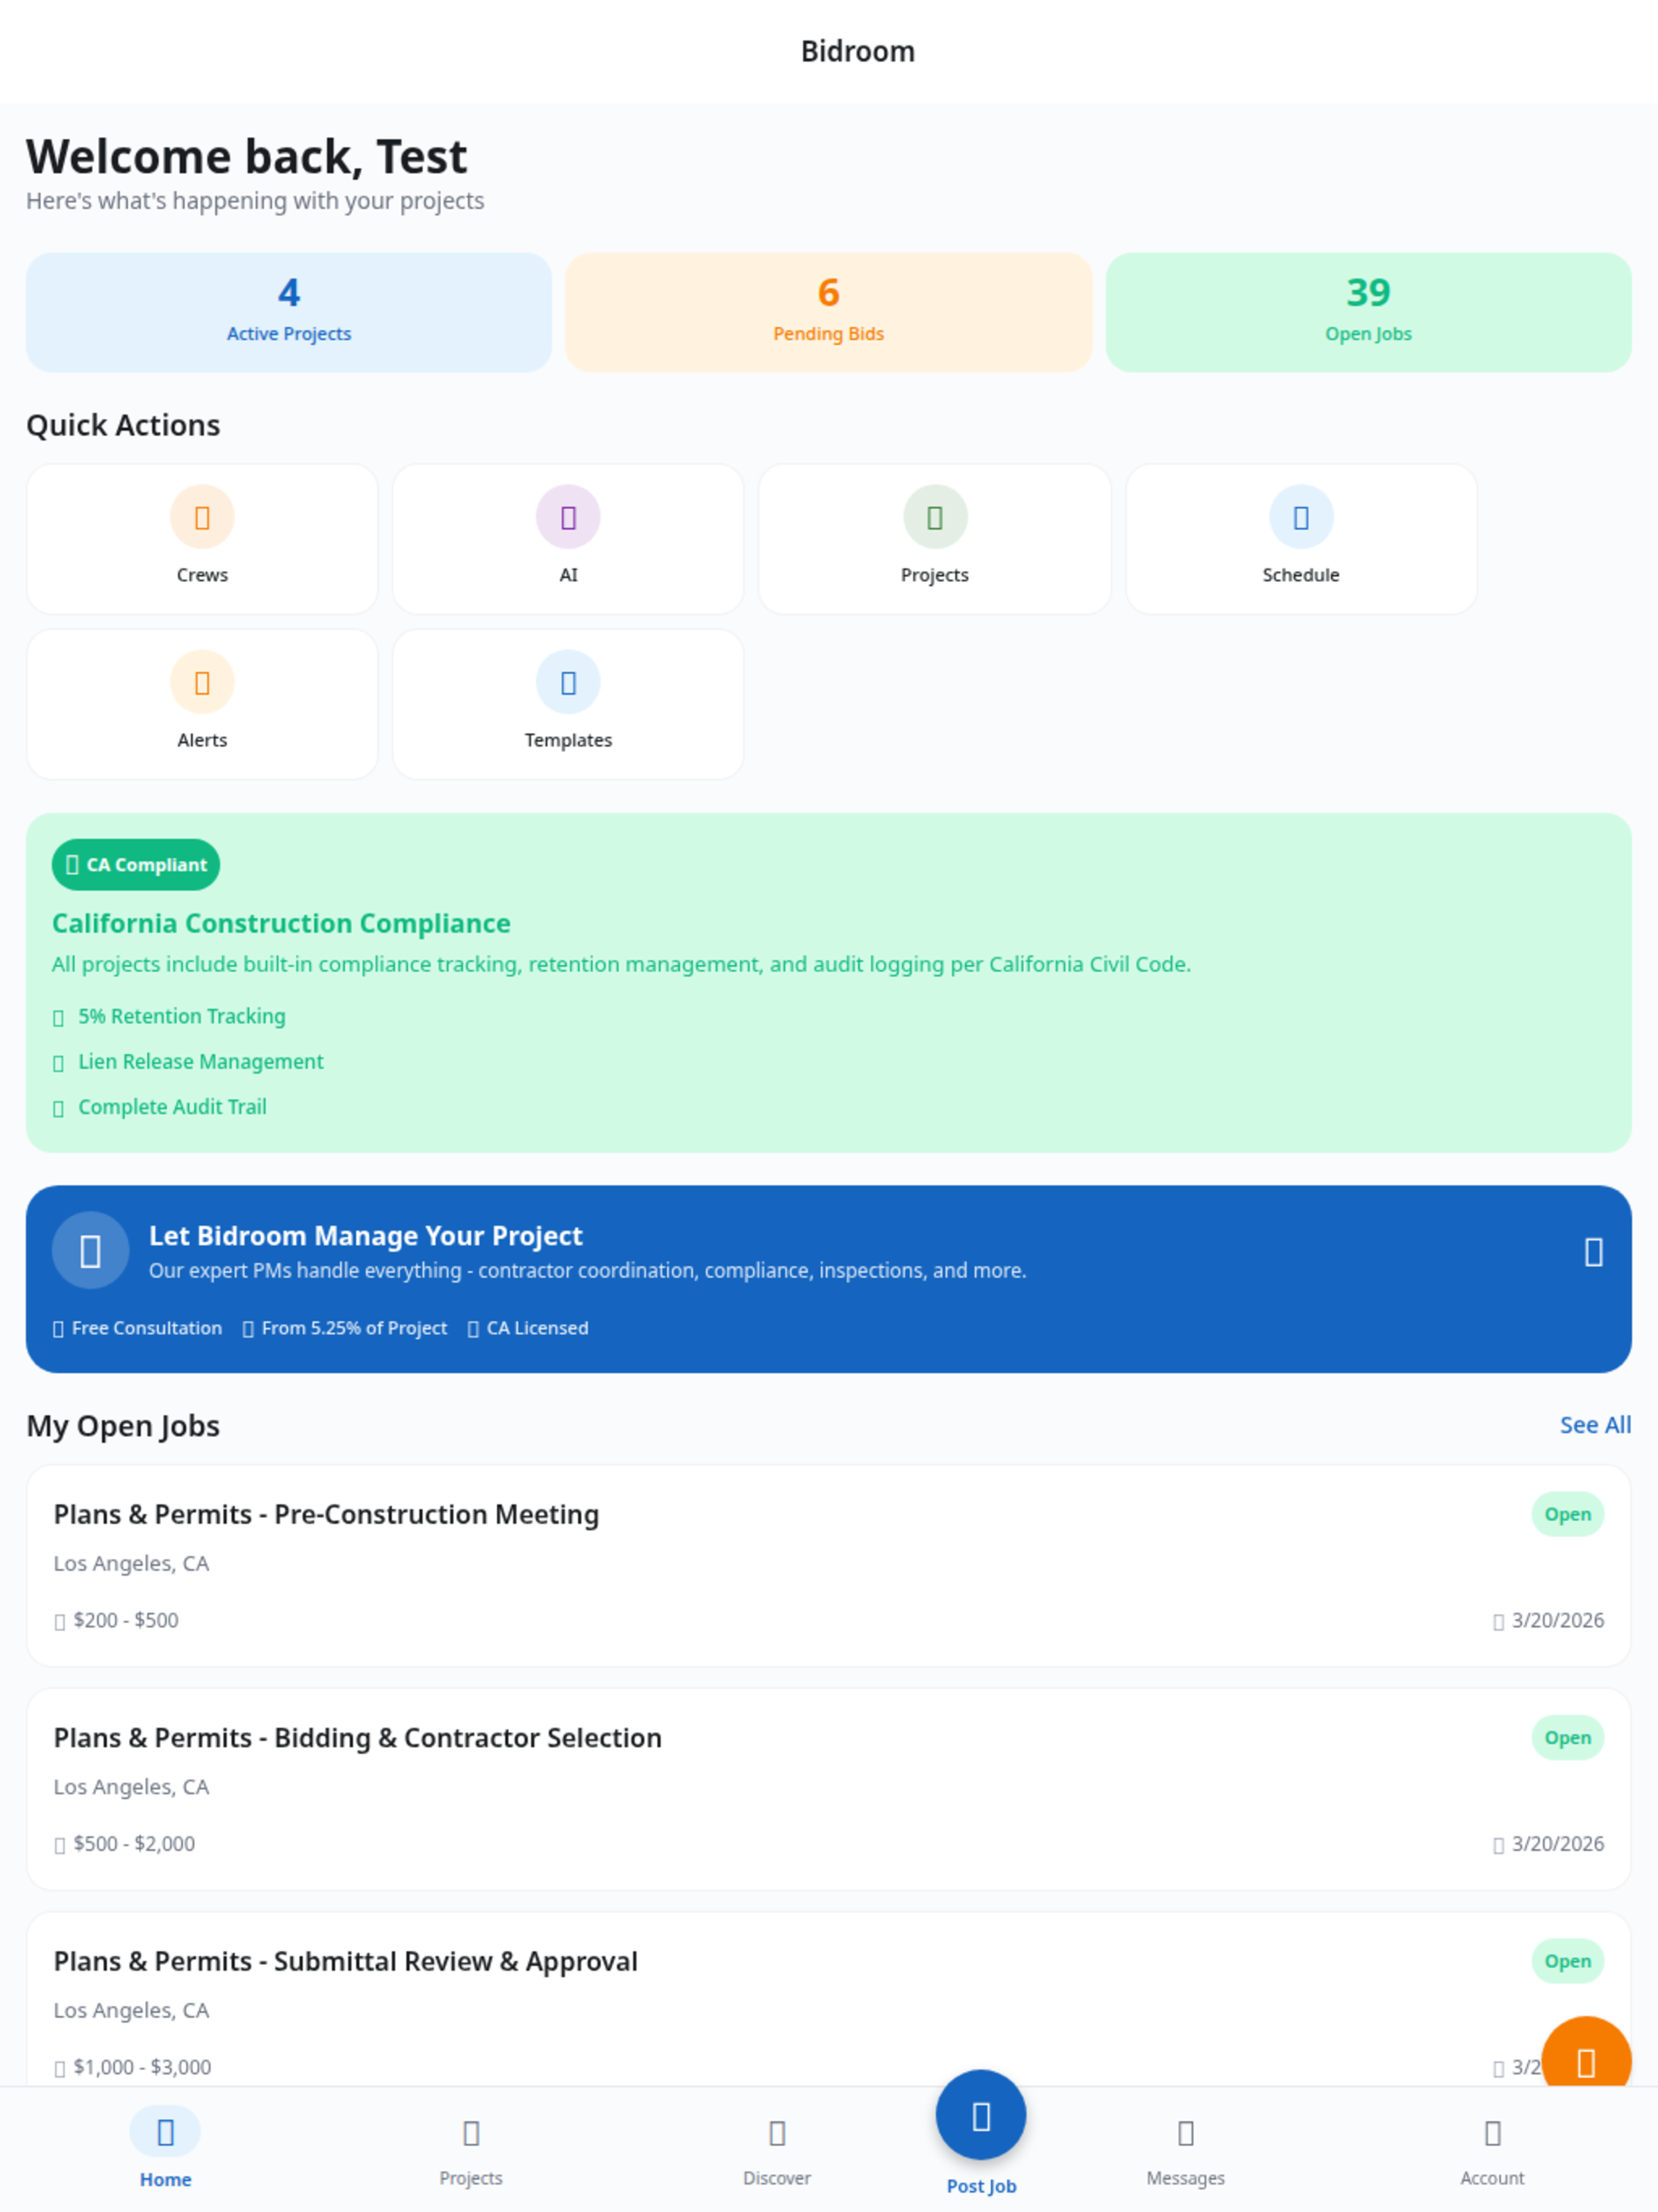Tap the orange floating action button
This screenshot has width=1658, height=2212.
[1586, 2052]
